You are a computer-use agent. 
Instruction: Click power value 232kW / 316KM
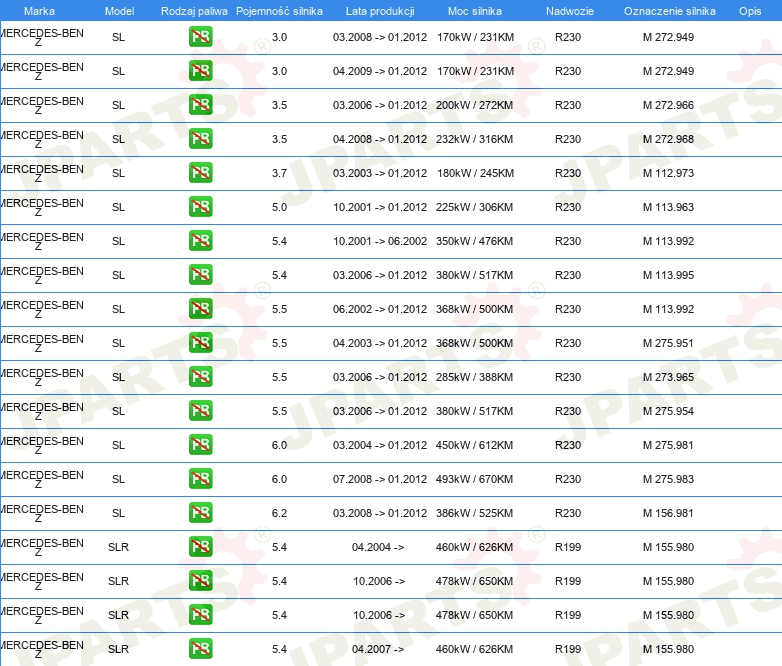point(474,139)
